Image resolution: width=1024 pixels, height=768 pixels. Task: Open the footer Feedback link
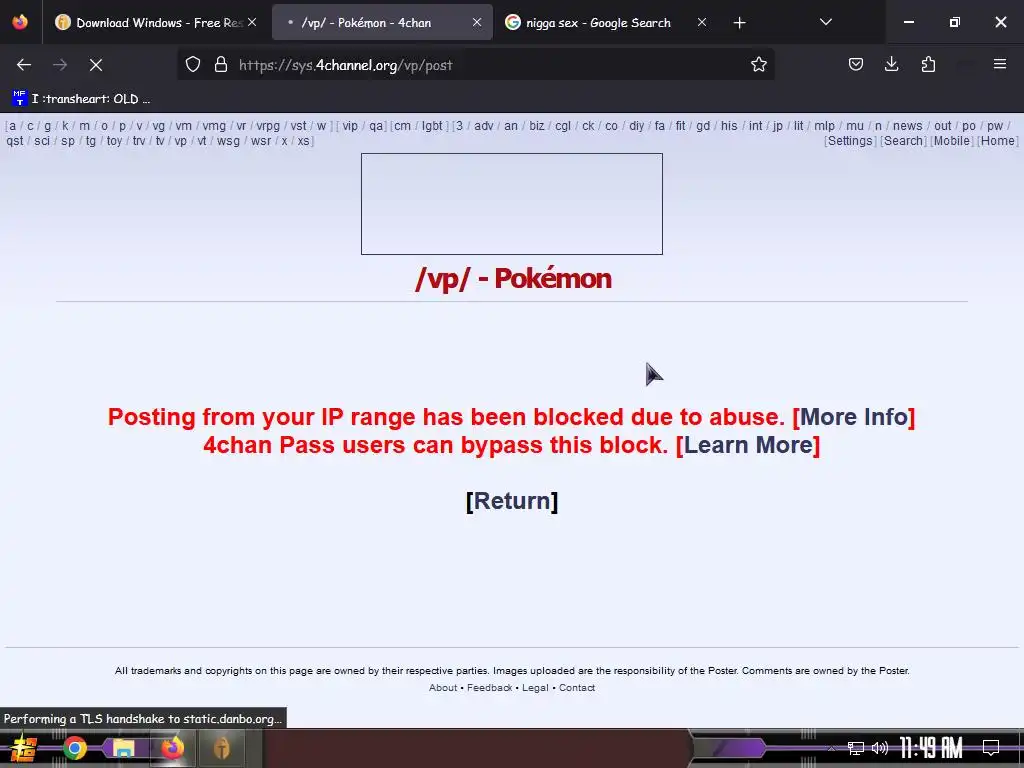point(490,688)
